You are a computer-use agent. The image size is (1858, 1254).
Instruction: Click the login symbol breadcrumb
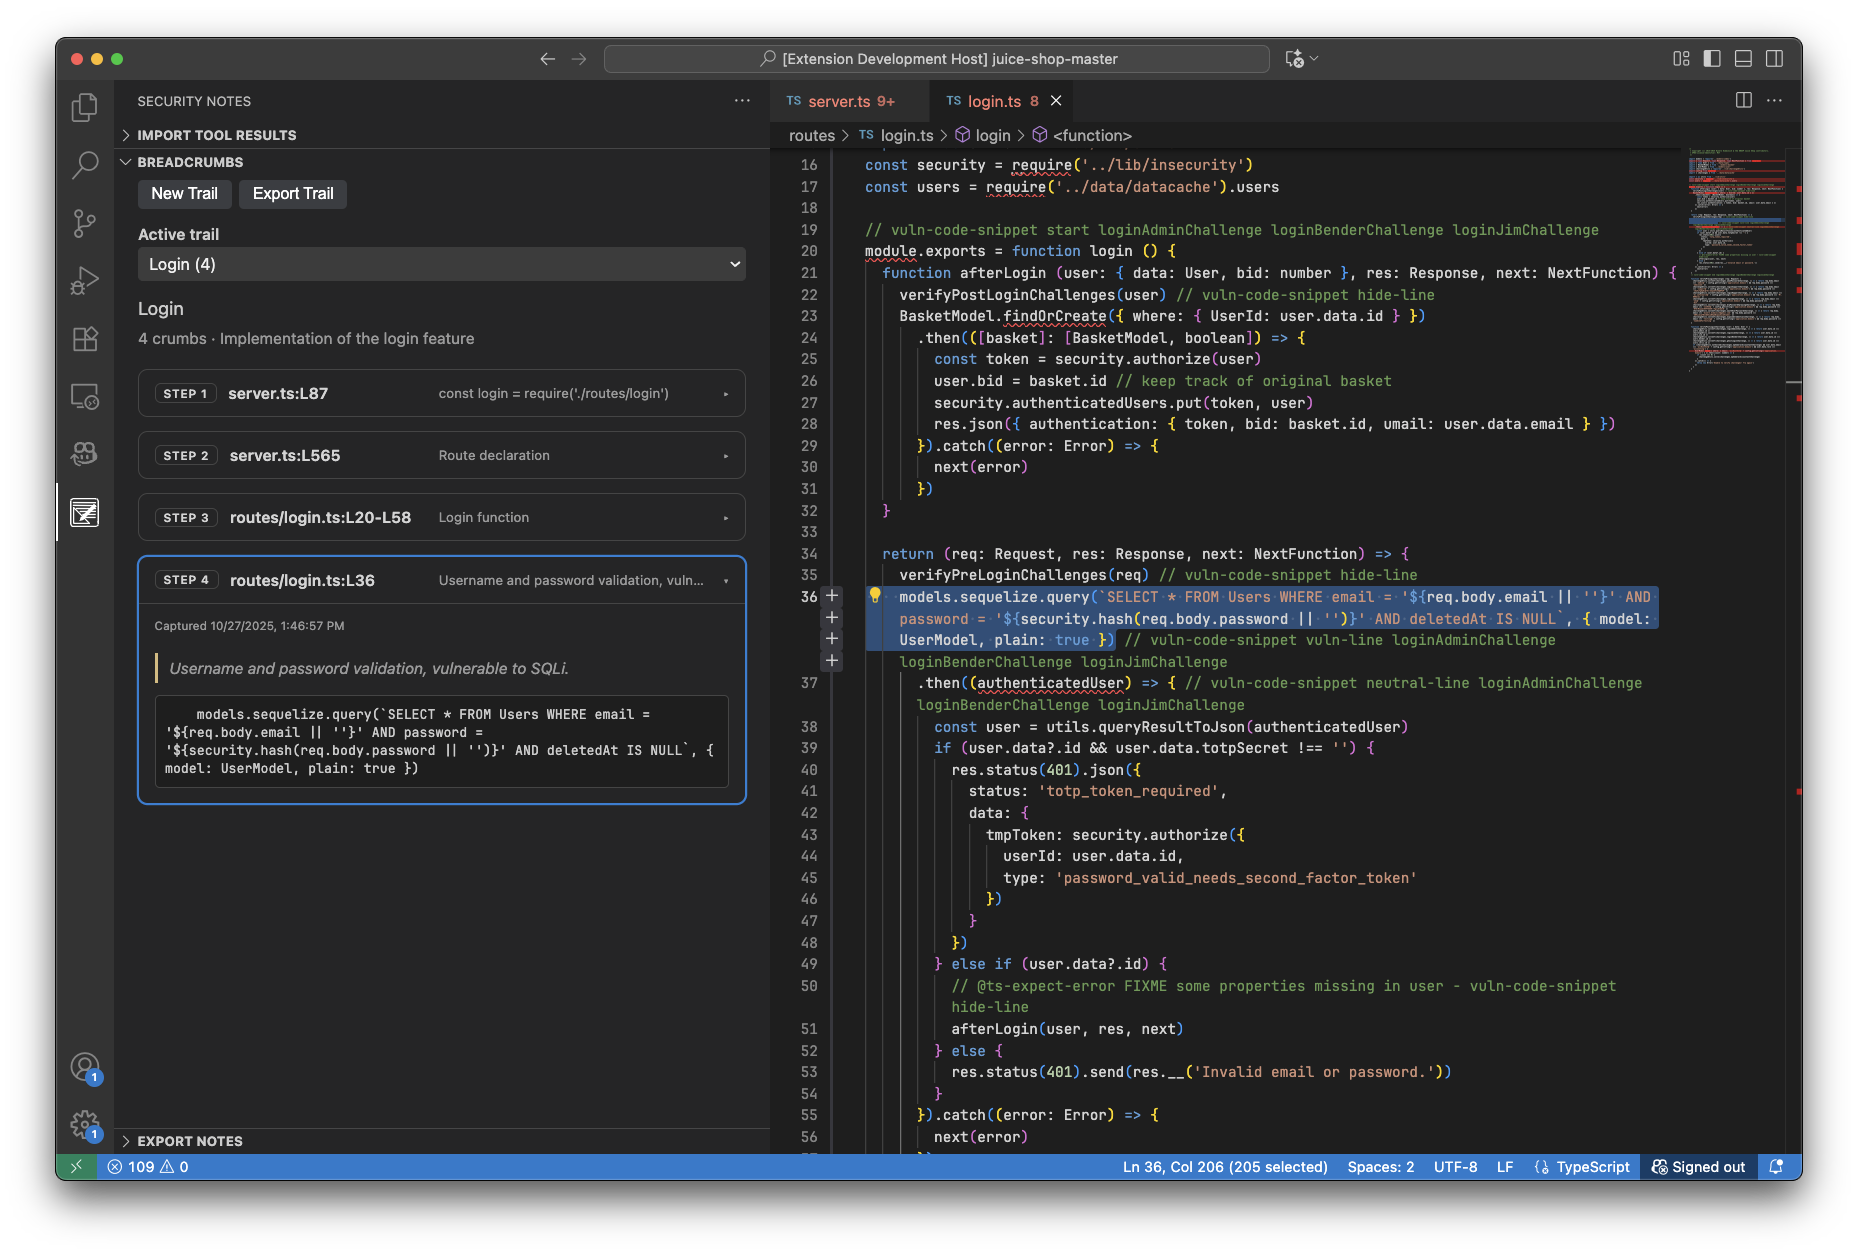click(x=983, y=135)
